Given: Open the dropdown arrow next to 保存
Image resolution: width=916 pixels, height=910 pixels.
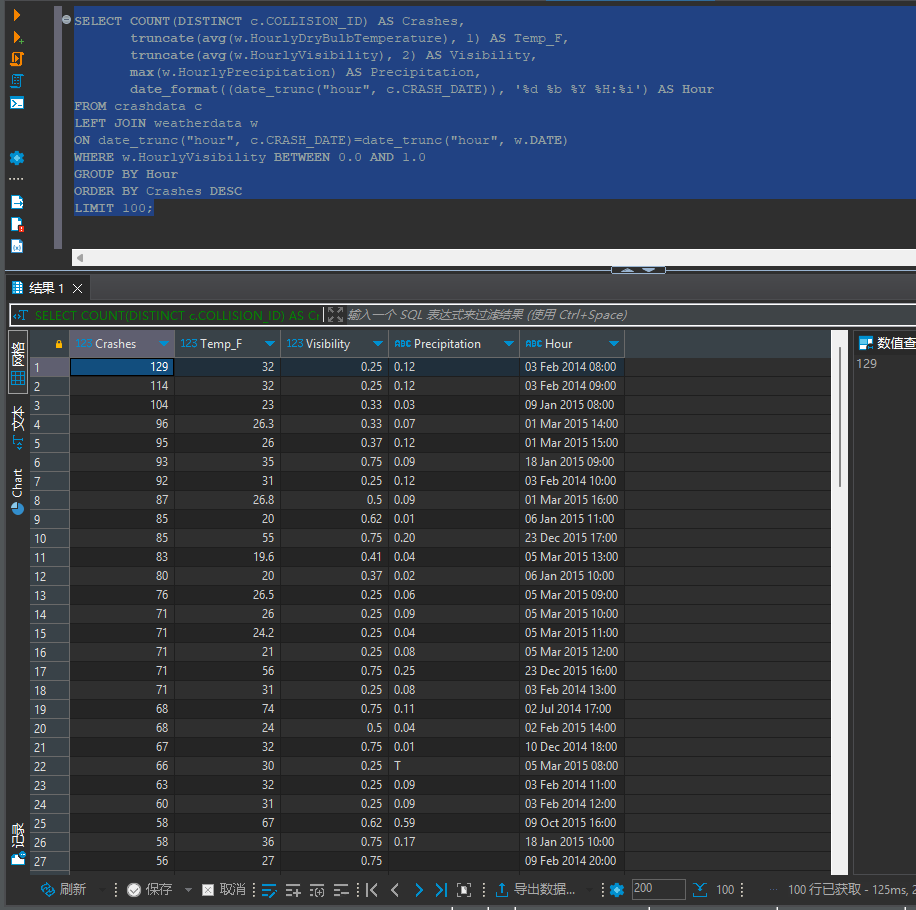Looking at the screenshot, I should (x=188, y=890).
